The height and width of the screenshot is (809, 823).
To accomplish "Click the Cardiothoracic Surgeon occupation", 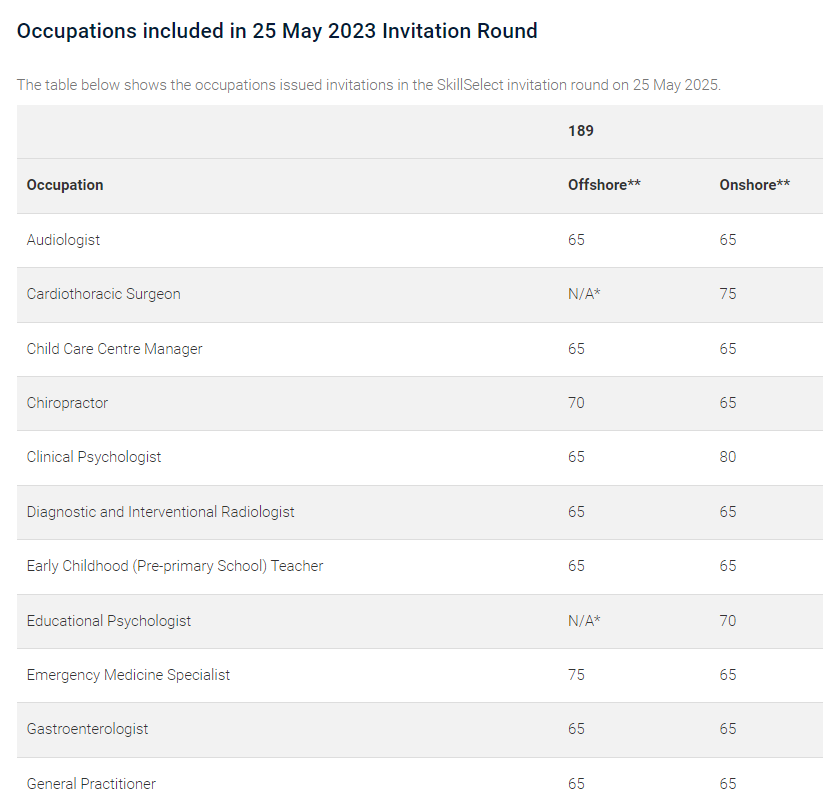I will coord(104,294).
